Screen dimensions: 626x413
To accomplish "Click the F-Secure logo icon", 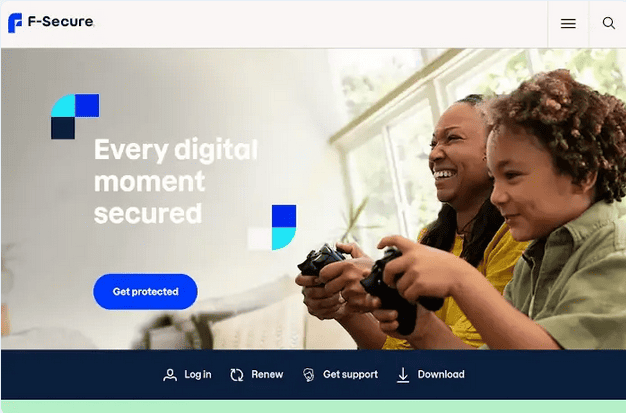I will 15,23.
